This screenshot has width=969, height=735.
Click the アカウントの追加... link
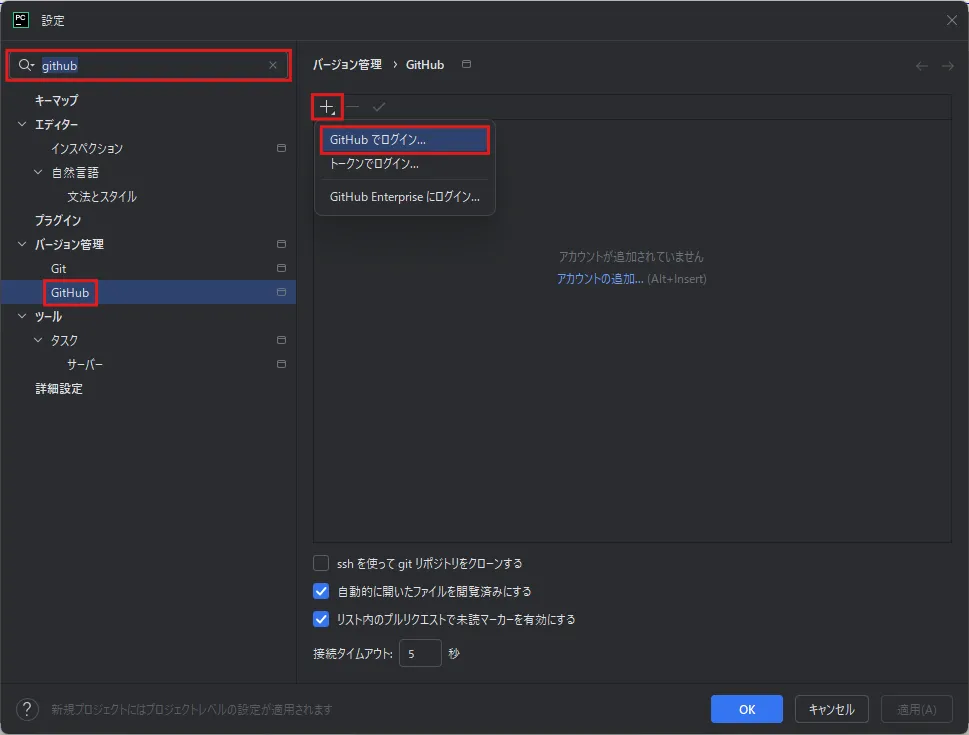click(x=600, y=279)
